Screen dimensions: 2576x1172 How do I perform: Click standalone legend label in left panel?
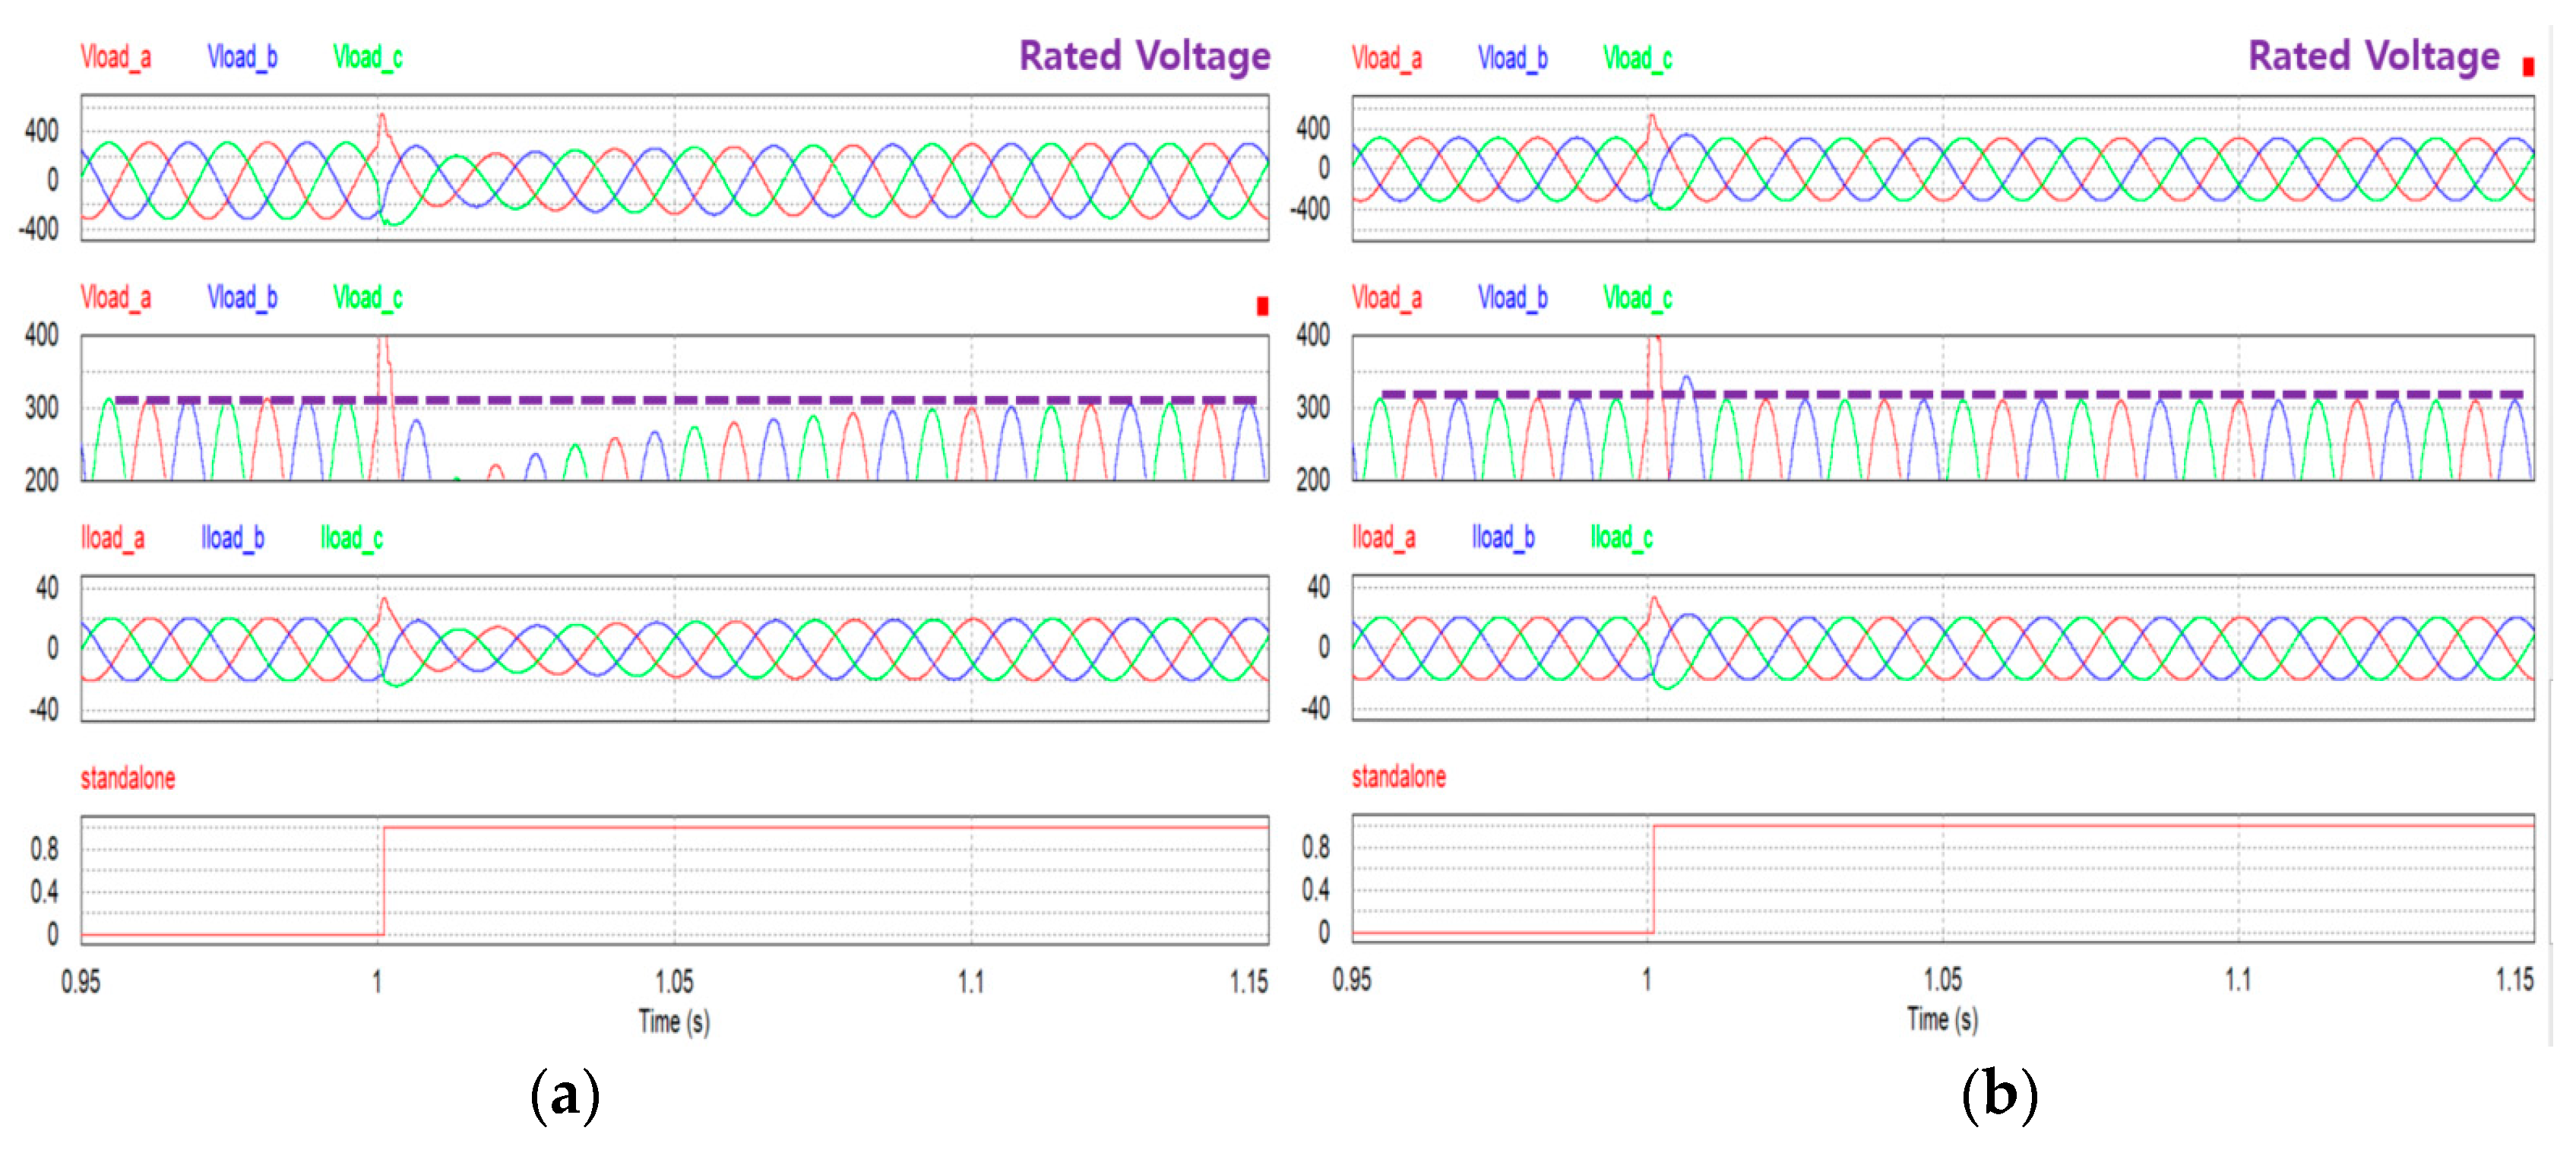128,778
